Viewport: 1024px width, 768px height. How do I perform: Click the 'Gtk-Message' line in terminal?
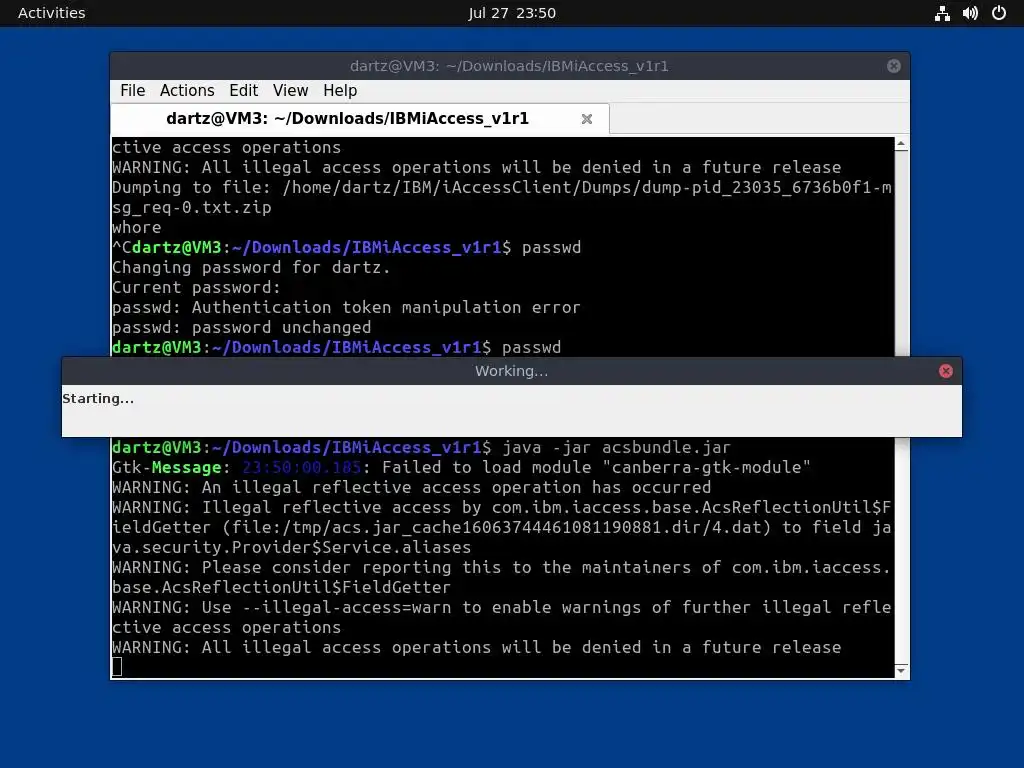461,468
